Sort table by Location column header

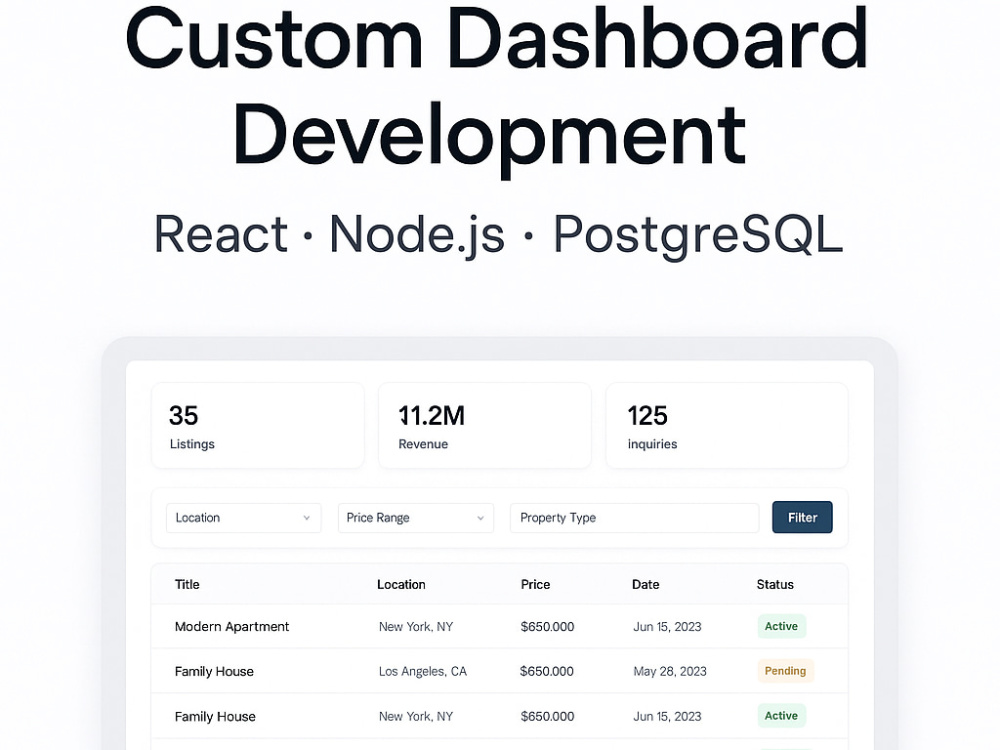click(x=401, y=584)
